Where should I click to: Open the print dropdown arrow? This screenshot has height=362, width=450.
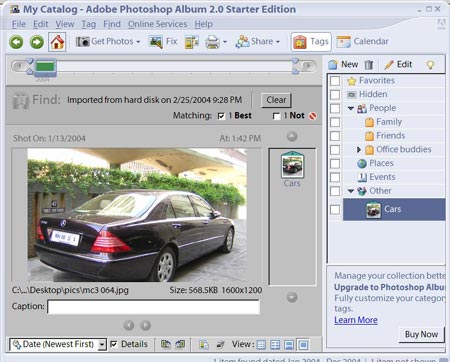(x=225, y=42)
